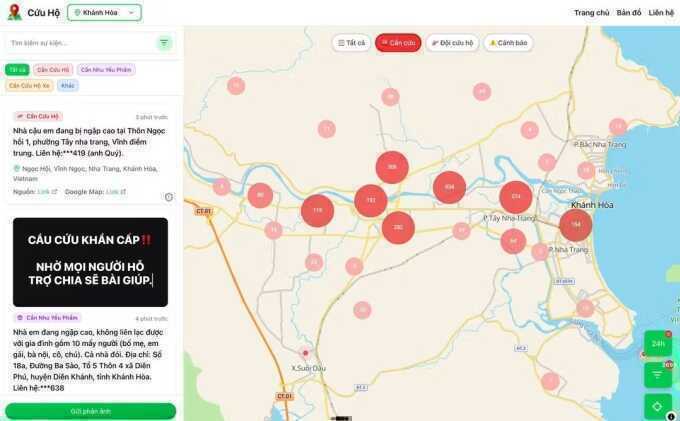Viewport: 680px width, 421px height.
Task: Click the Cứu Hộ map pin logo
Action: pos(14,12)
